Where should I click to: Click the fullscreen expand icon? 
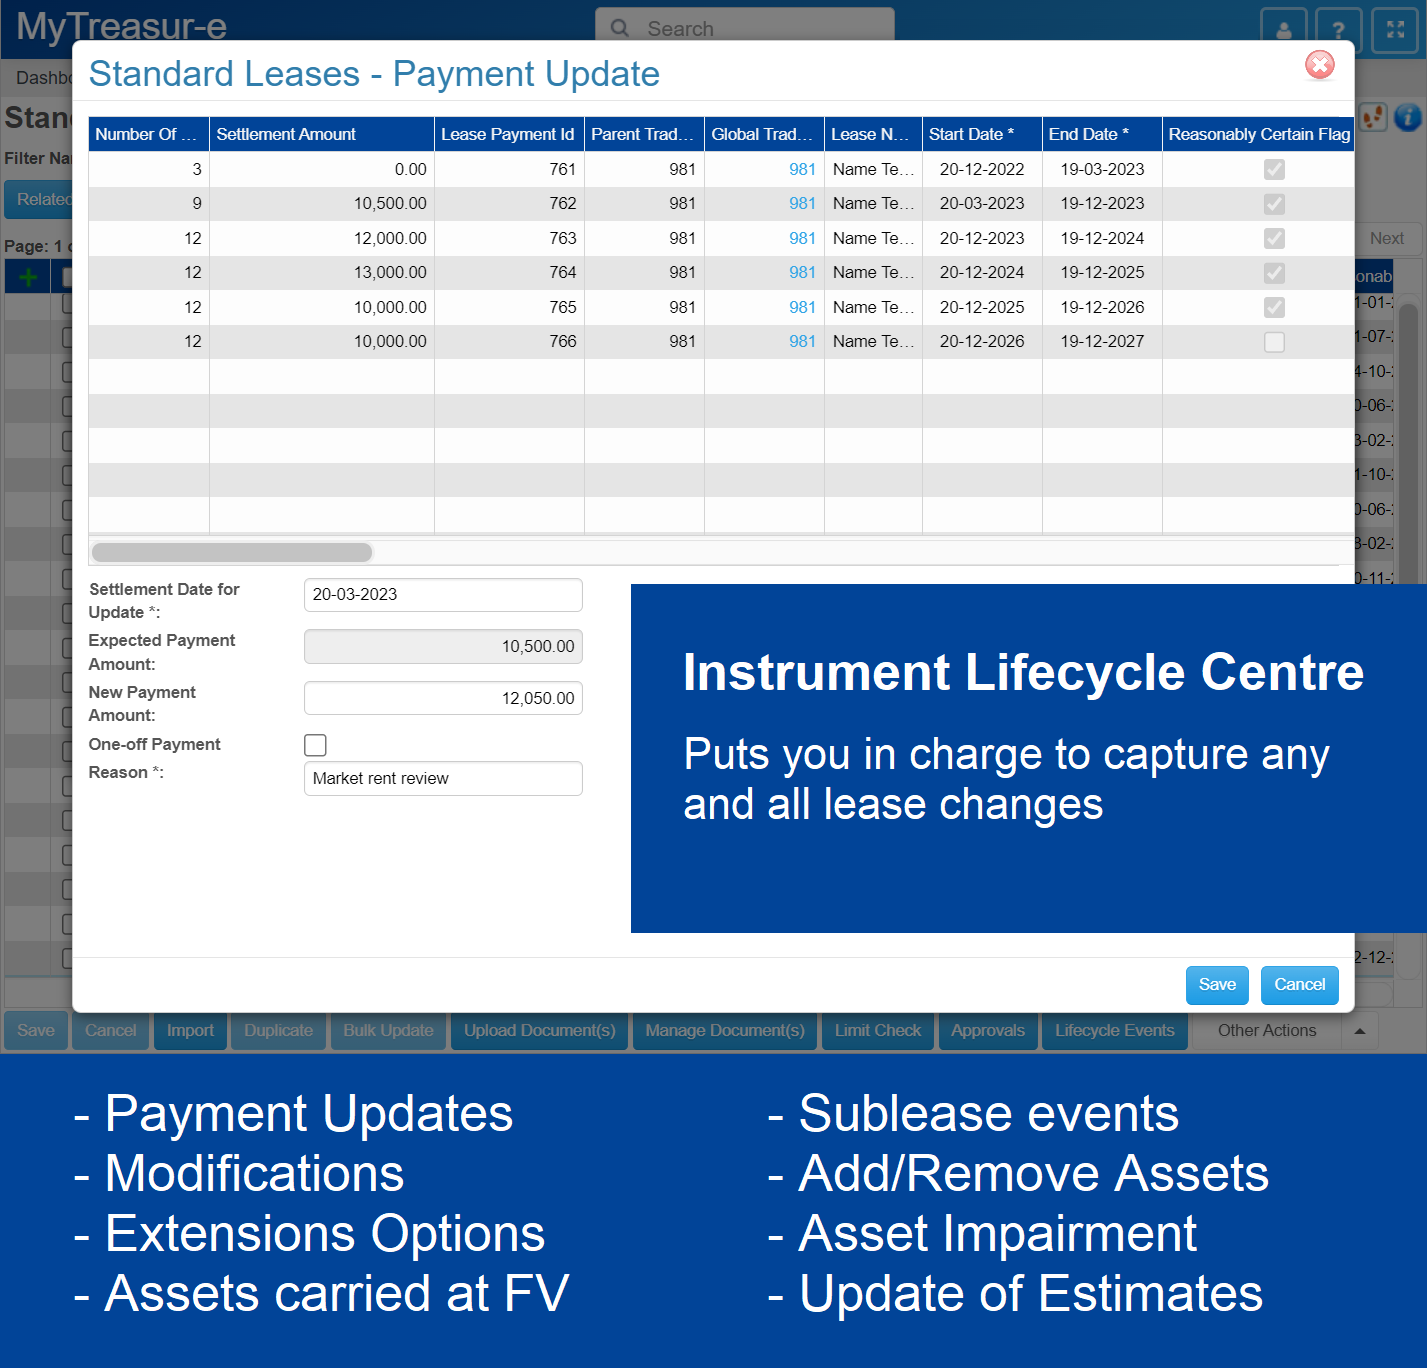pyautogui.click(x=1395, y=29)
